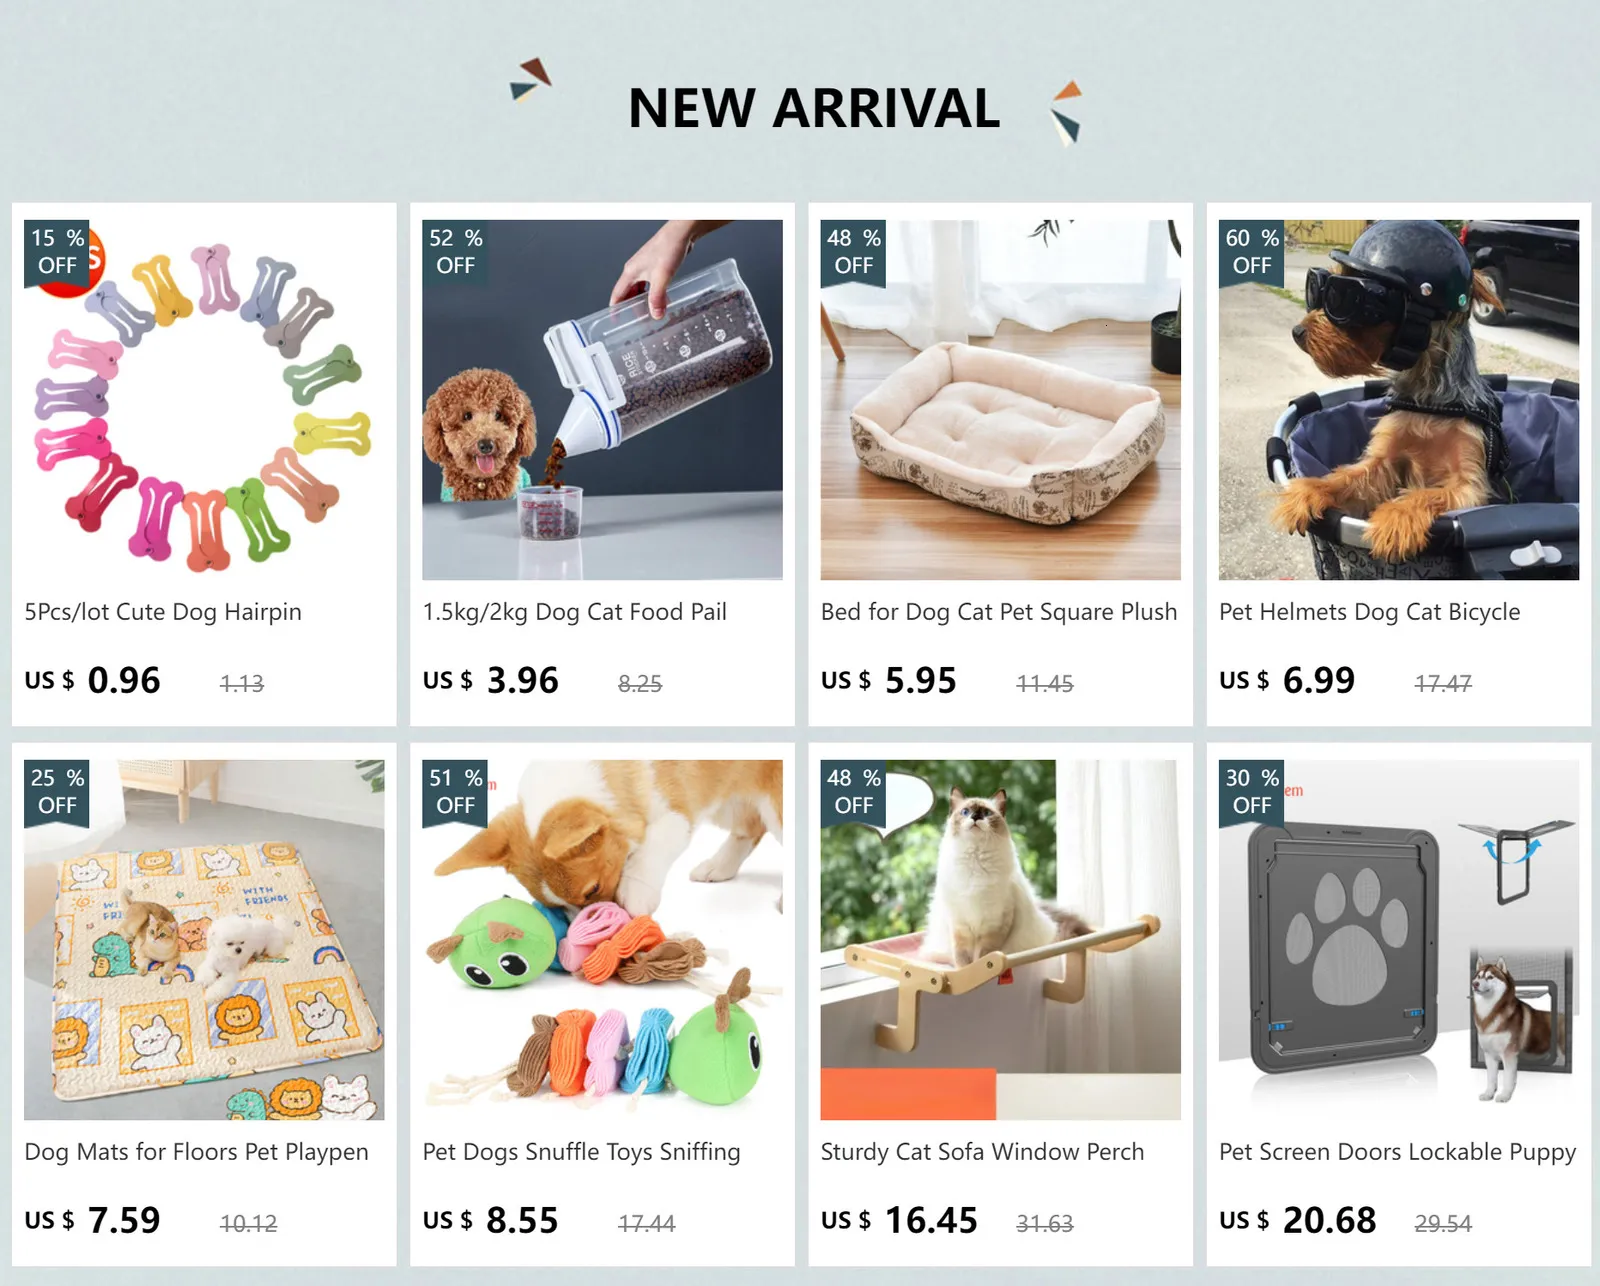Image resolution: width=1600 pixels, height=1286 pixels.
Task: Click Pet Dogs Snuffle Toys Sniffing title
Action: click(581, 1152)
